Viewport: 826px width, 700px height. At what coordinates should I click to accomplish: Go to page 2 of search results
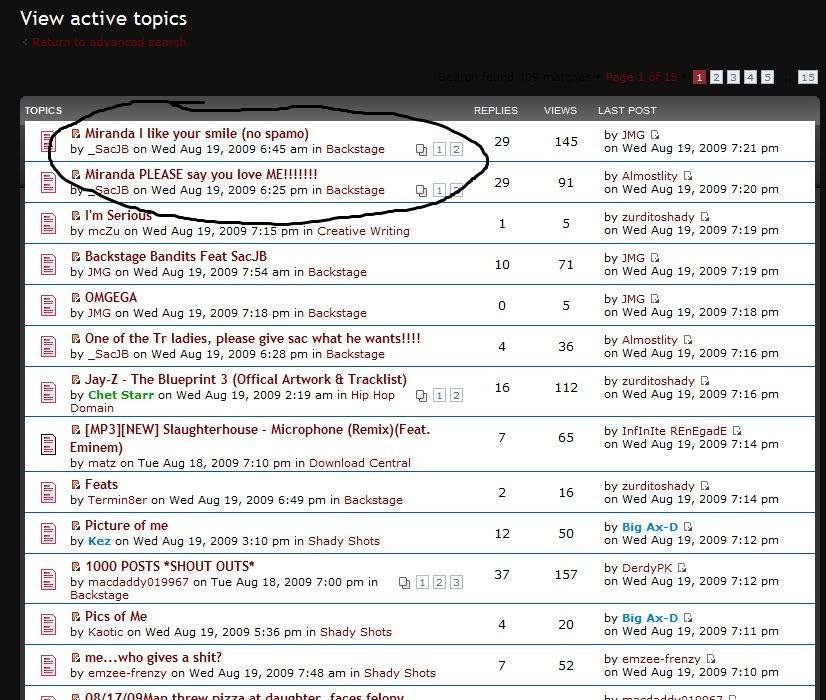click(x=717, y=77)
